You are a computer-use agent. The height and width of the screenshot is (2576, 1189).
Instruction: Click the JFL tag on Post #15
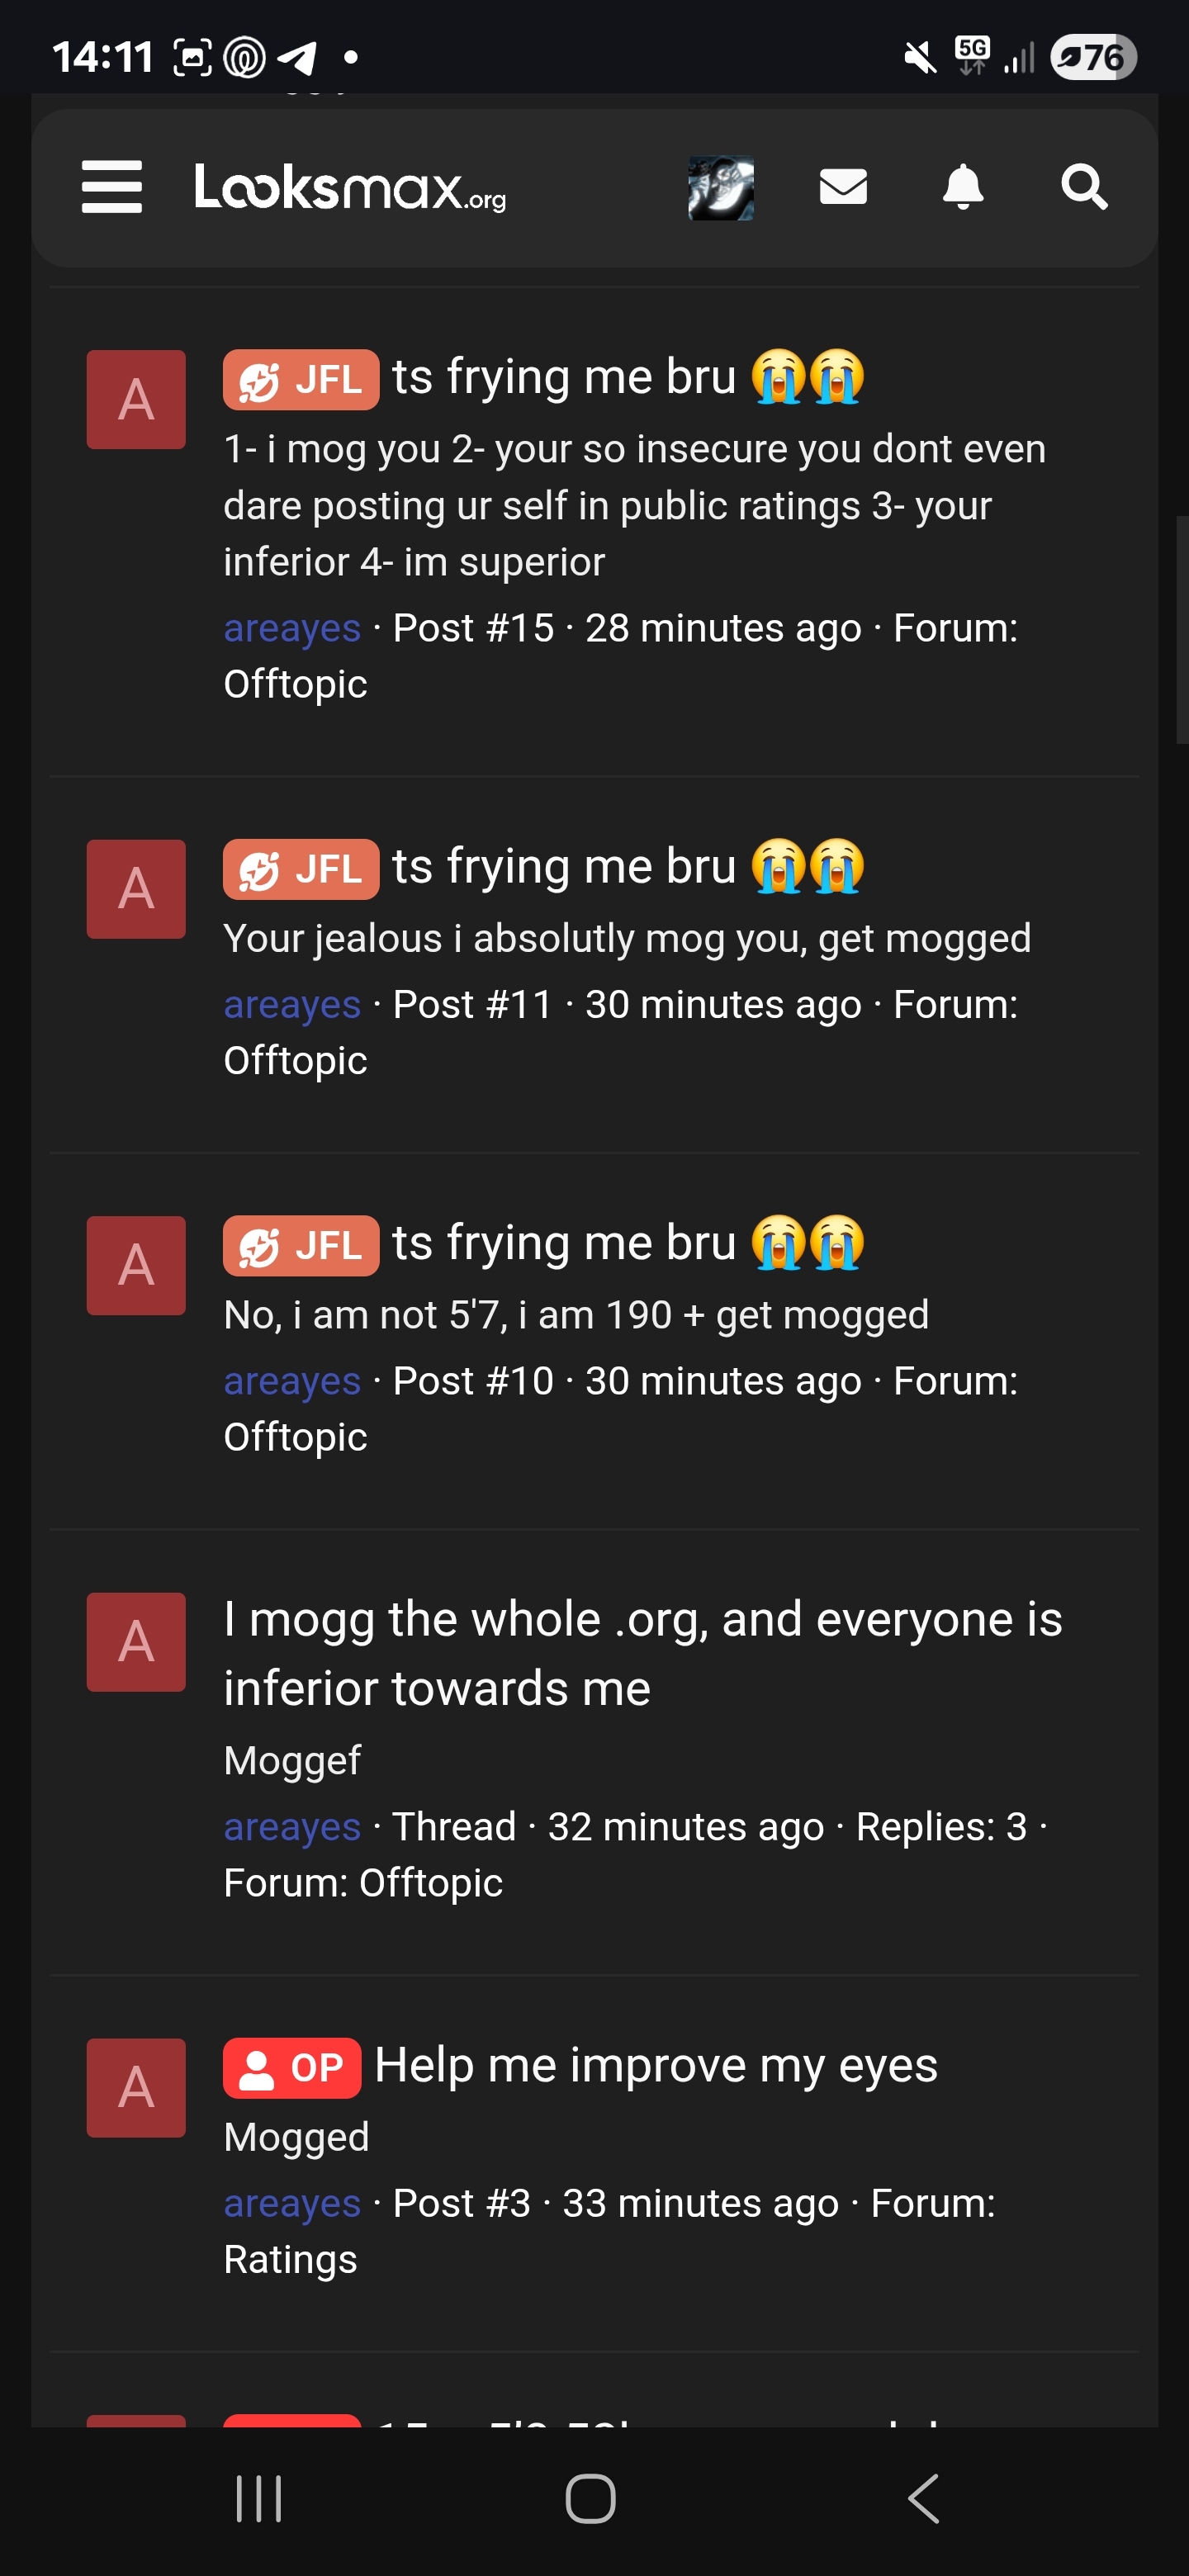(300, 378)
